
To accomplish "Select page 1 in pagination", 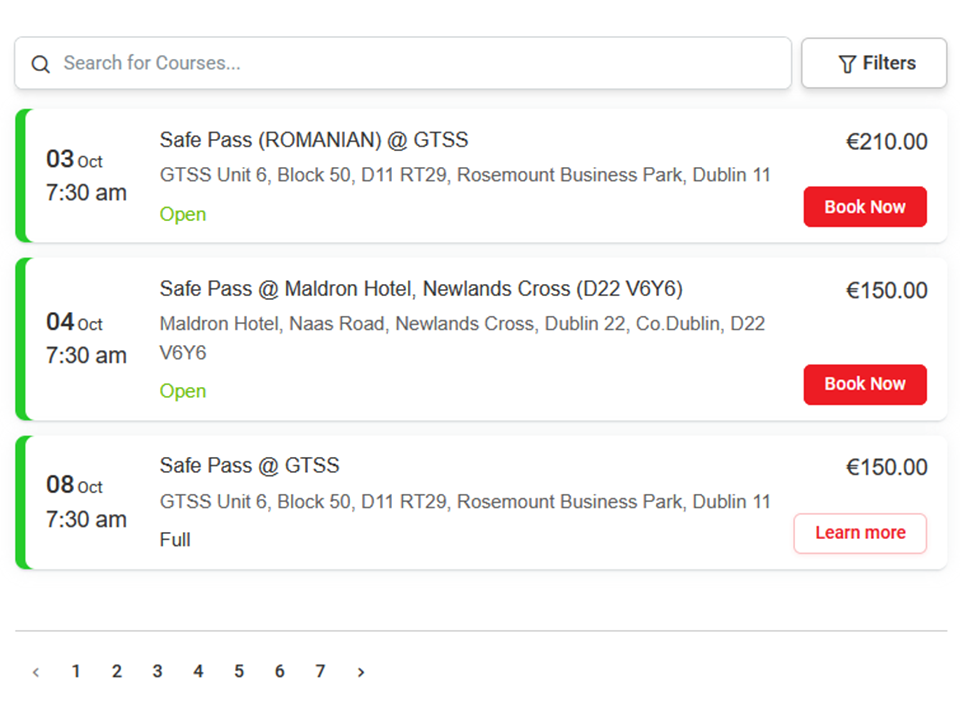I will pos(76,672).
